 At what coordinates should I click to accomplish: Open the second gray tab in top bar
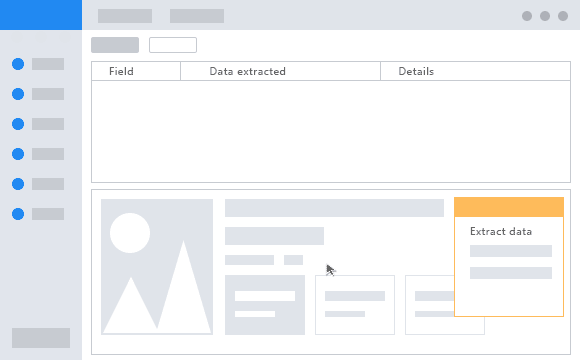197,16
